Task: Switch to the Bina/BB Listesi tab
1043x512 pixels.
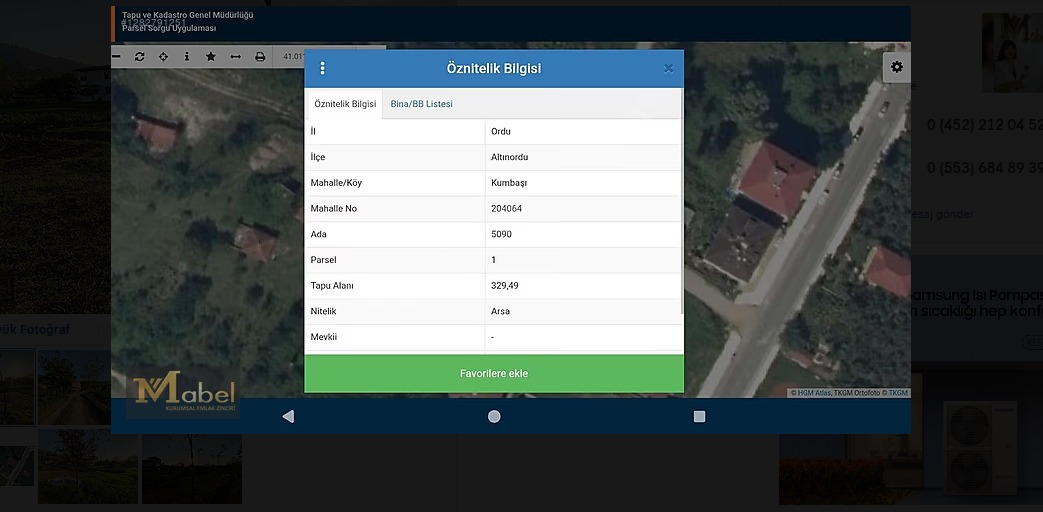Action: click(421, 104)
